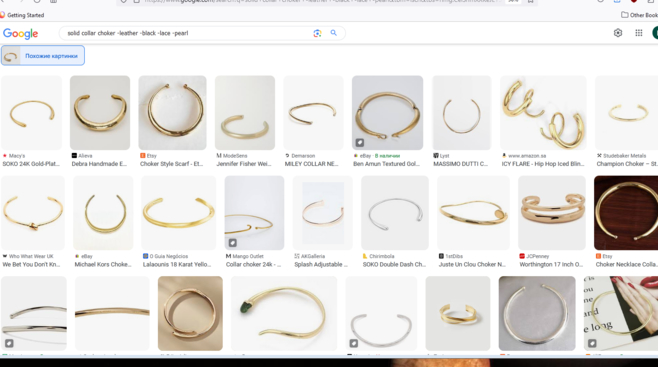Screen dimensions: 658x367
Task: Click the Google logo
Action: 21,34
